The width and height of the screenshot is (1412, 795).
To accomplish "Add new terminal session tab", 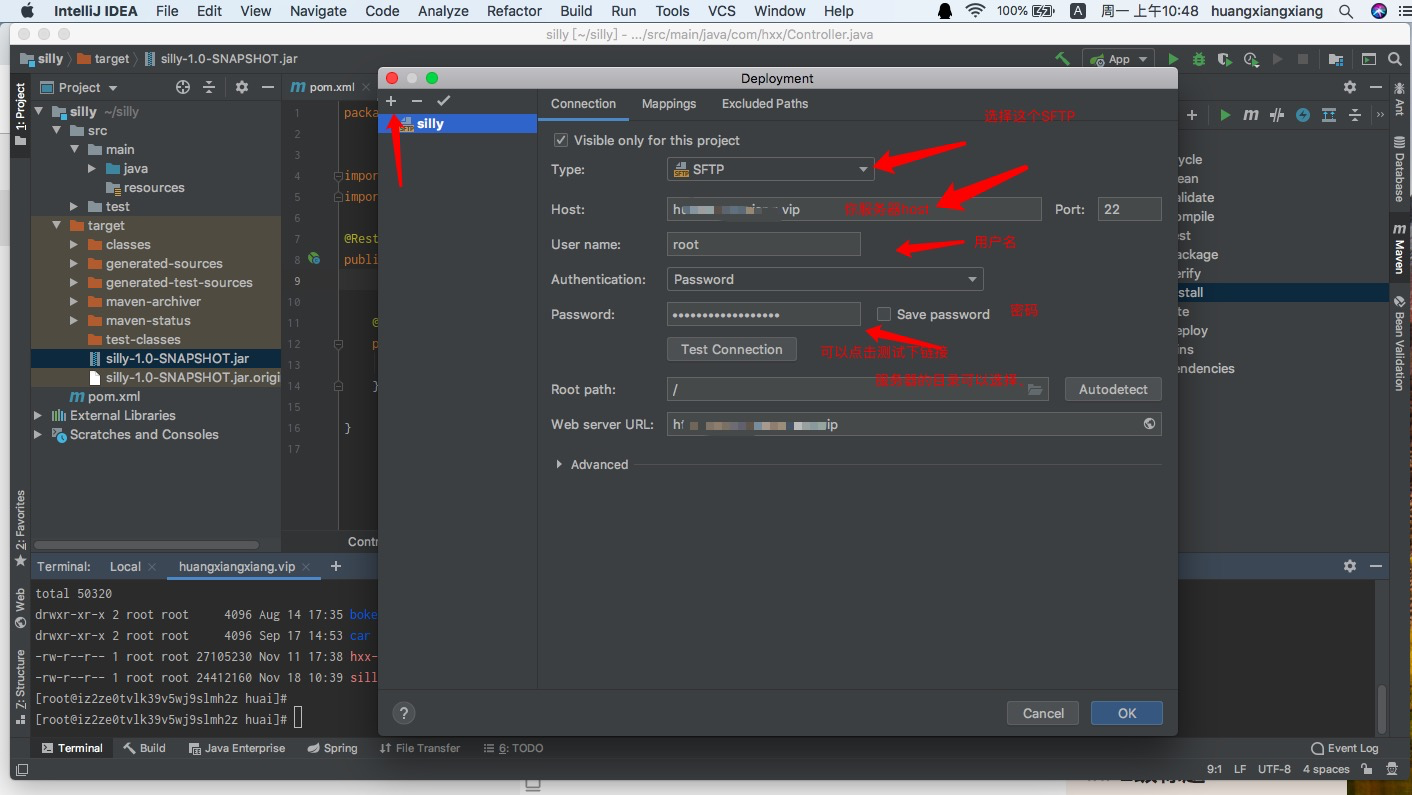I will 336,566.
